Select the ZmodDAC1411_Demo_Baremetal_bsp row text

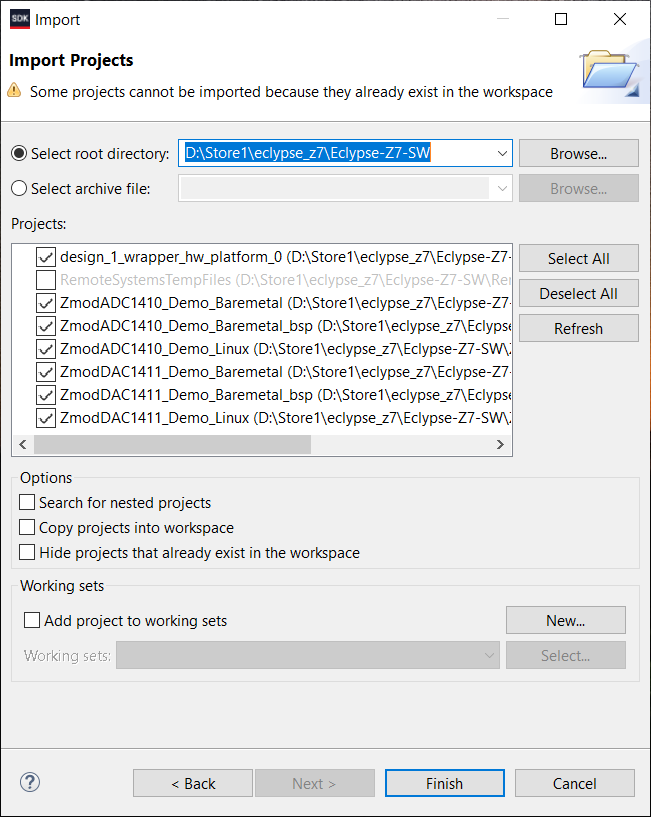(x=285, y=394)
